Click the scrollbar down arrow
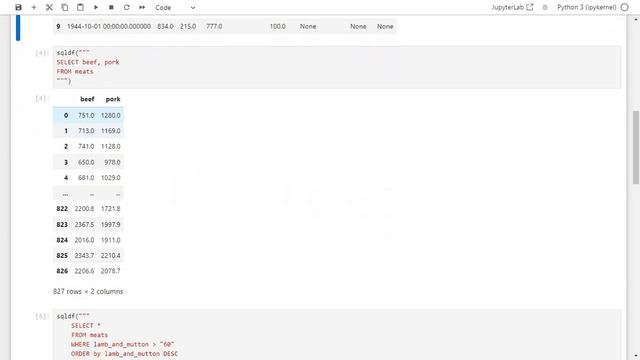This screenshot has height=360, width=640. point(636,356)
